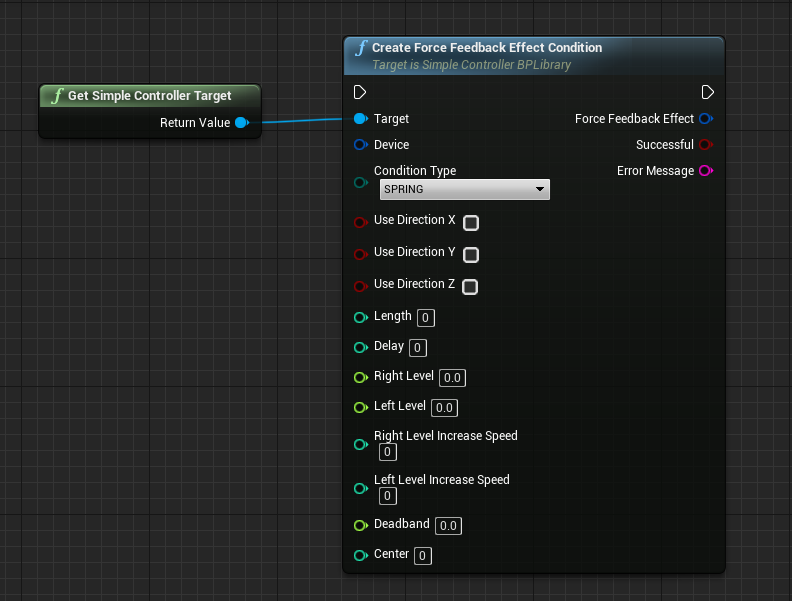This screenshot has width=792, height=601.
Task: Click the Force Feedback Effect output pin
Action: tap(706, 119)
